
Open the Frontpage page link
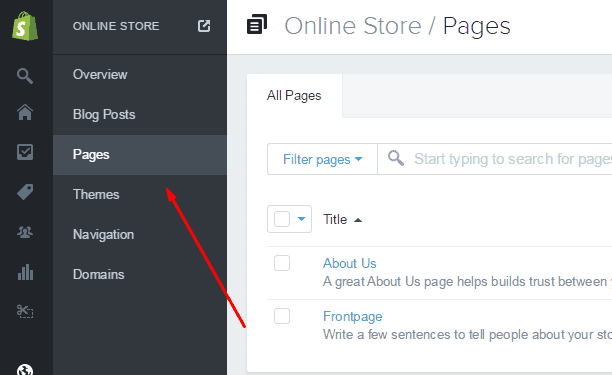click(352, 316)
